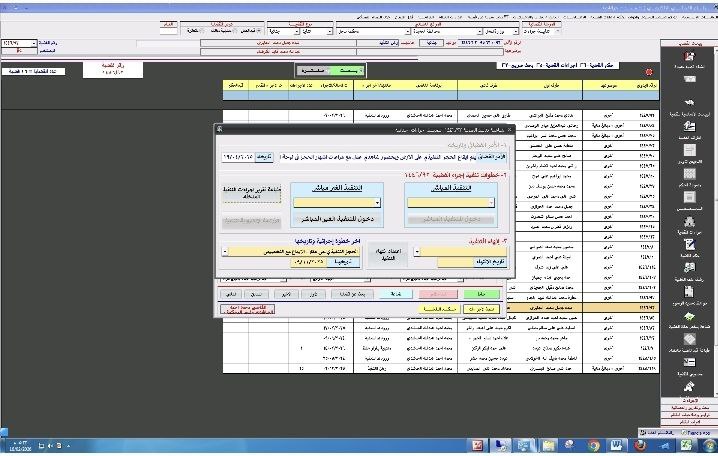
Task: Click the cyan button in the bottom button row
Action: coord(394,294)
